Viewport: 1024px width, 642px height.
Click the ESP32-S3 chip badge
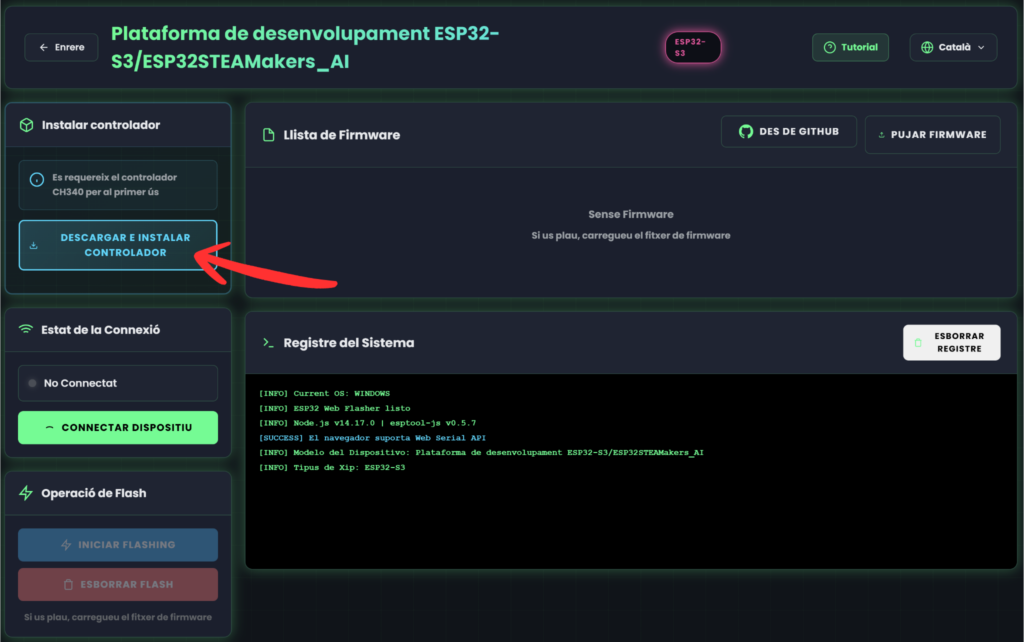click(x=693, y=47)
